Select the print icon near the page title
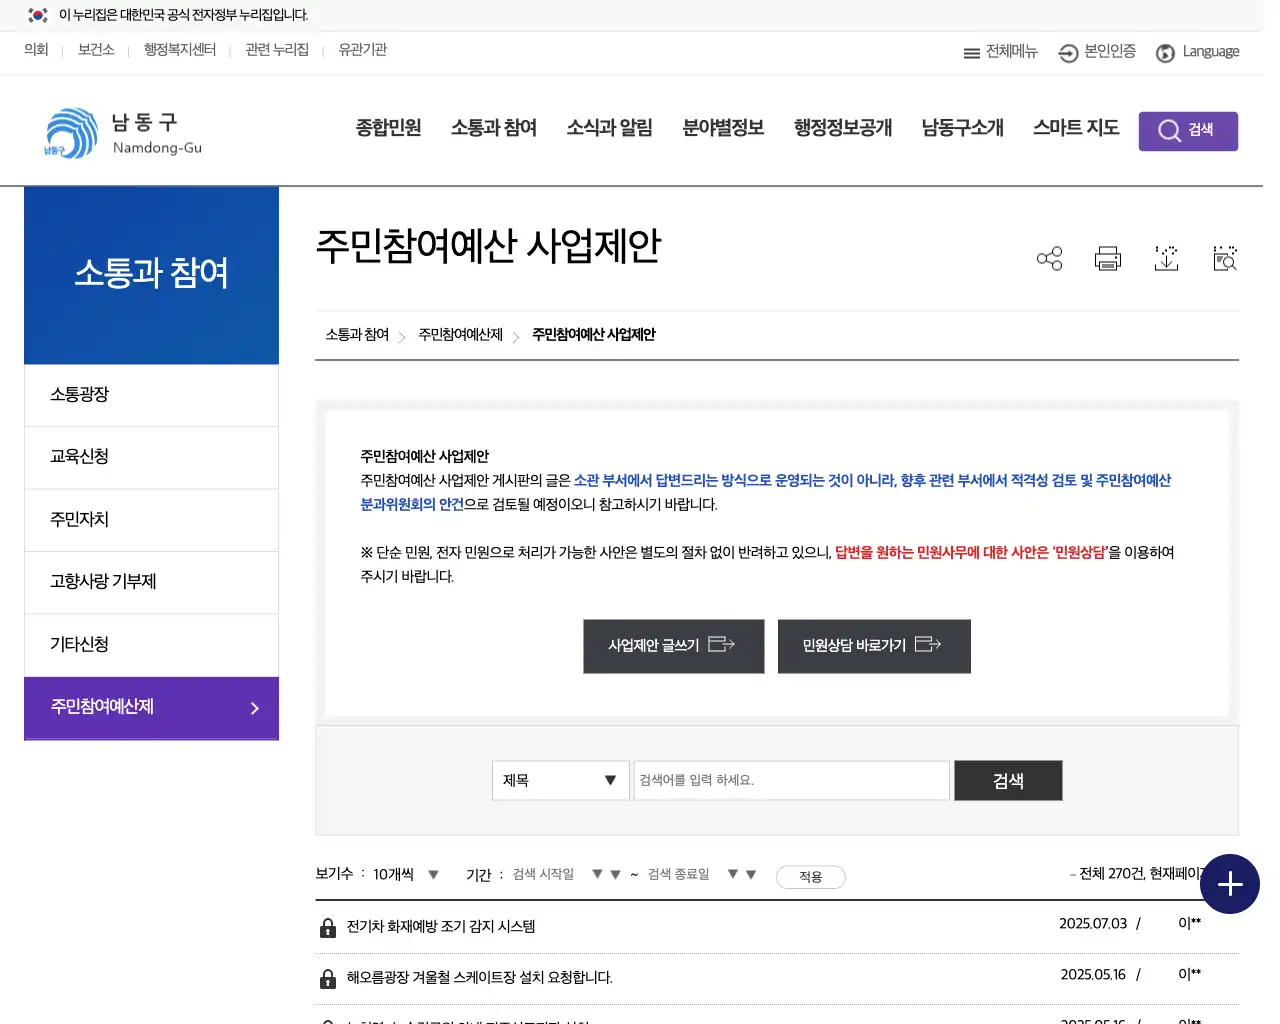Screen dimensions: 1280x1024 coord(1107,258)
